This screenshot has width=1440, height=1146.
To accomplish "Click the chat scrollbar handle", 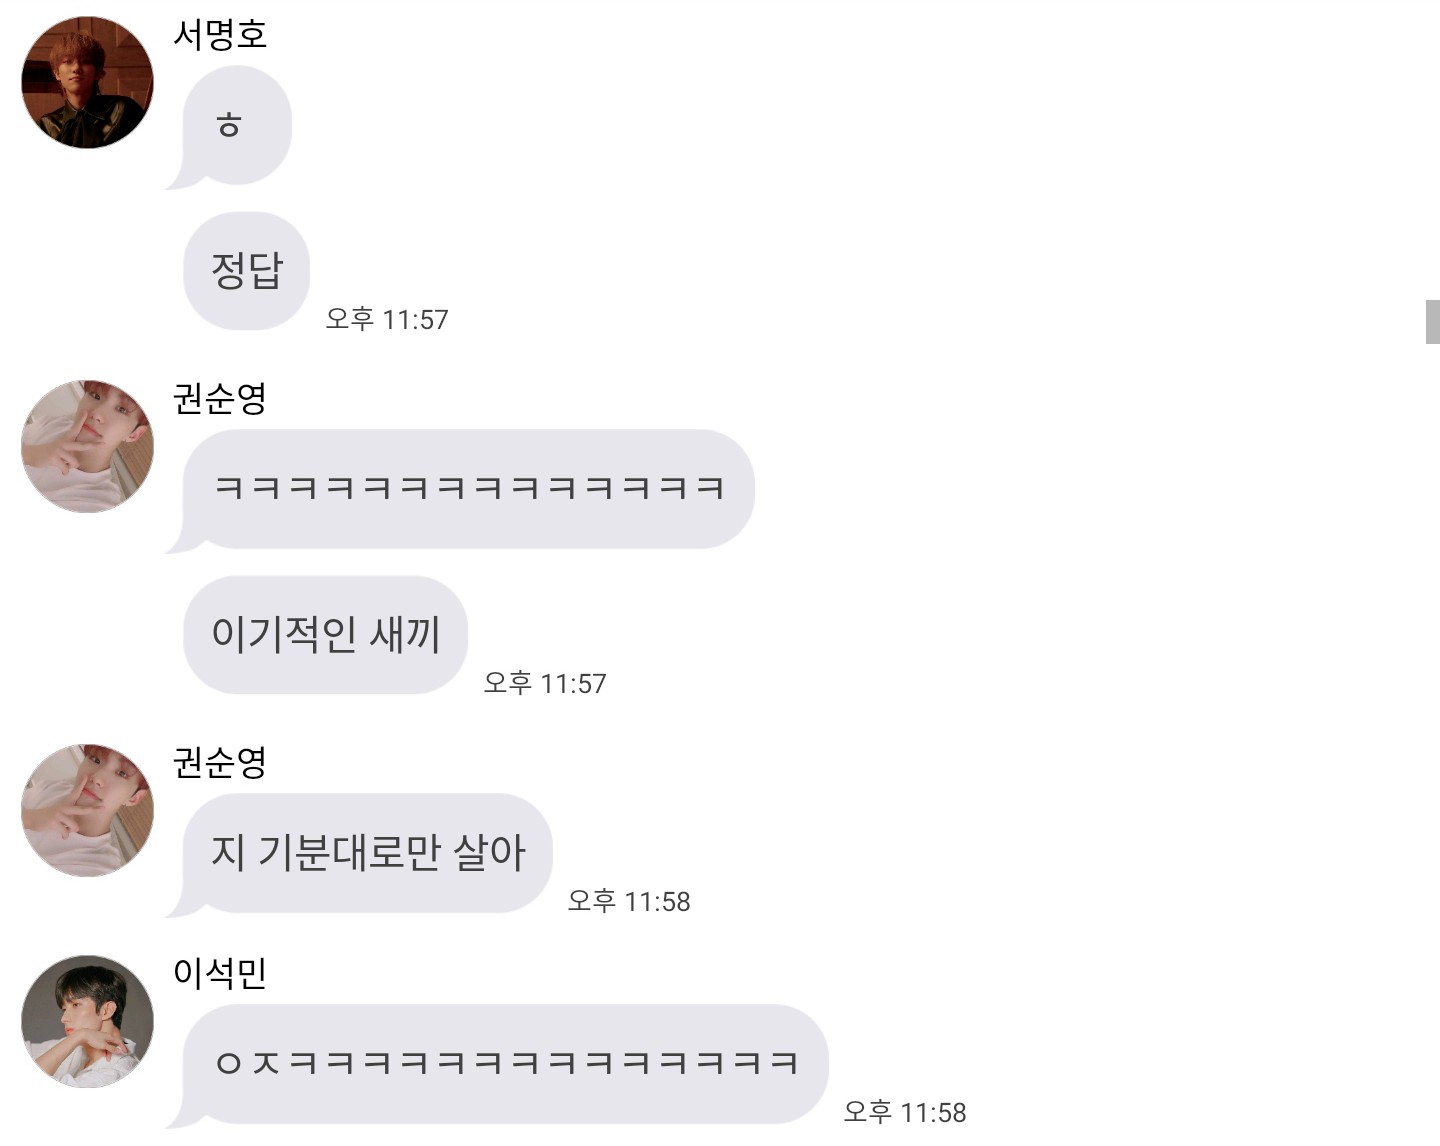I will pos(1432,321).
